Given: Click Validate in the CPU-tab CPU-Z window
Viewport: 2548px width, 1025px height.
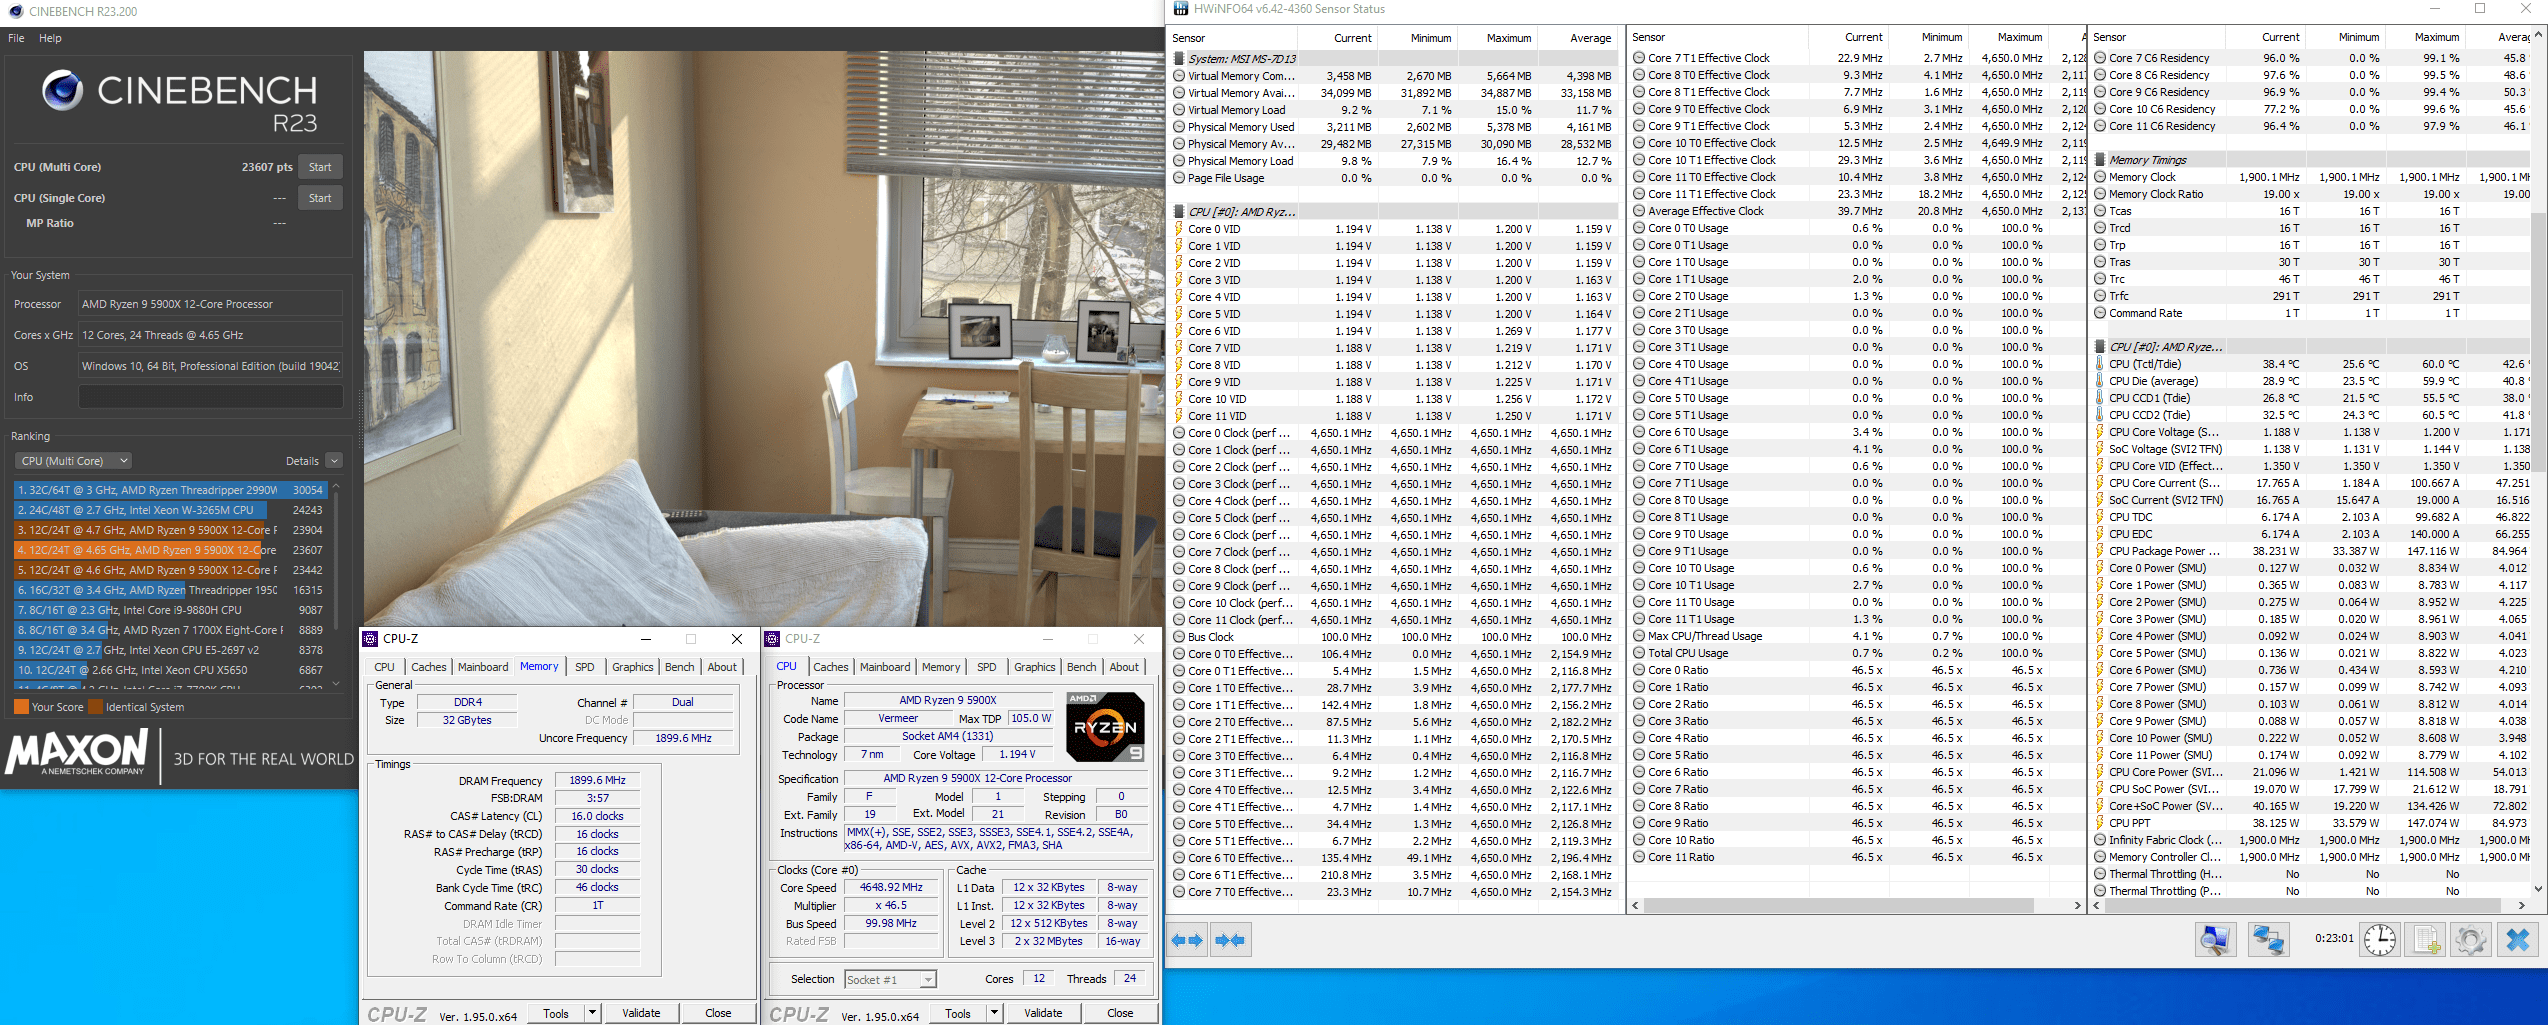Looking at the screenshot, I should point(1043,1013).
